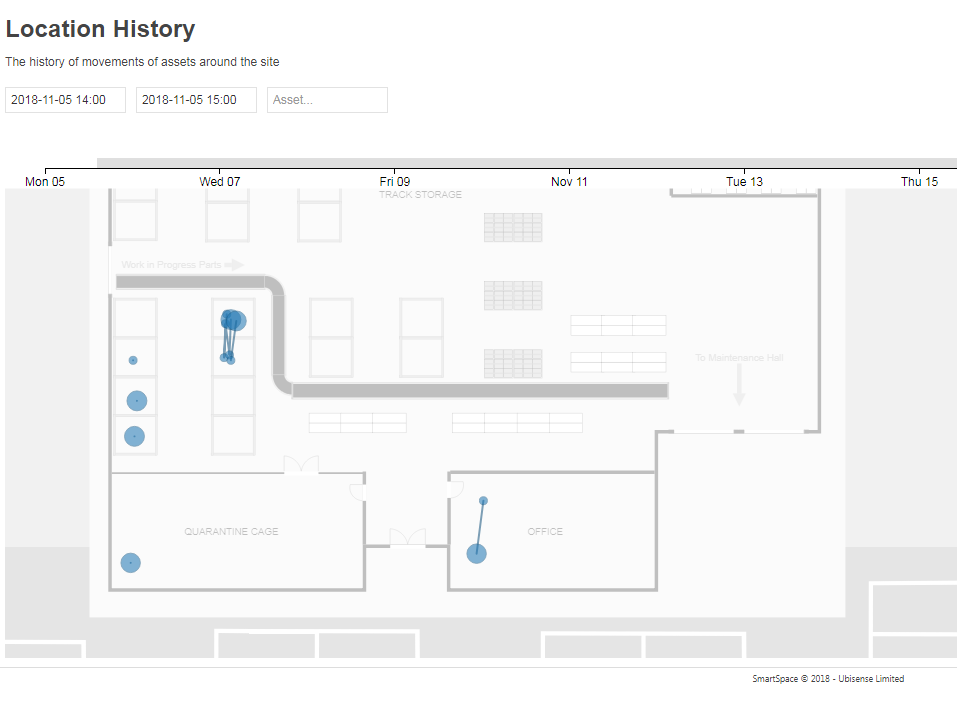The image size is (957, 702).
Task: Click the Location History heading
Action: point(101,29)
